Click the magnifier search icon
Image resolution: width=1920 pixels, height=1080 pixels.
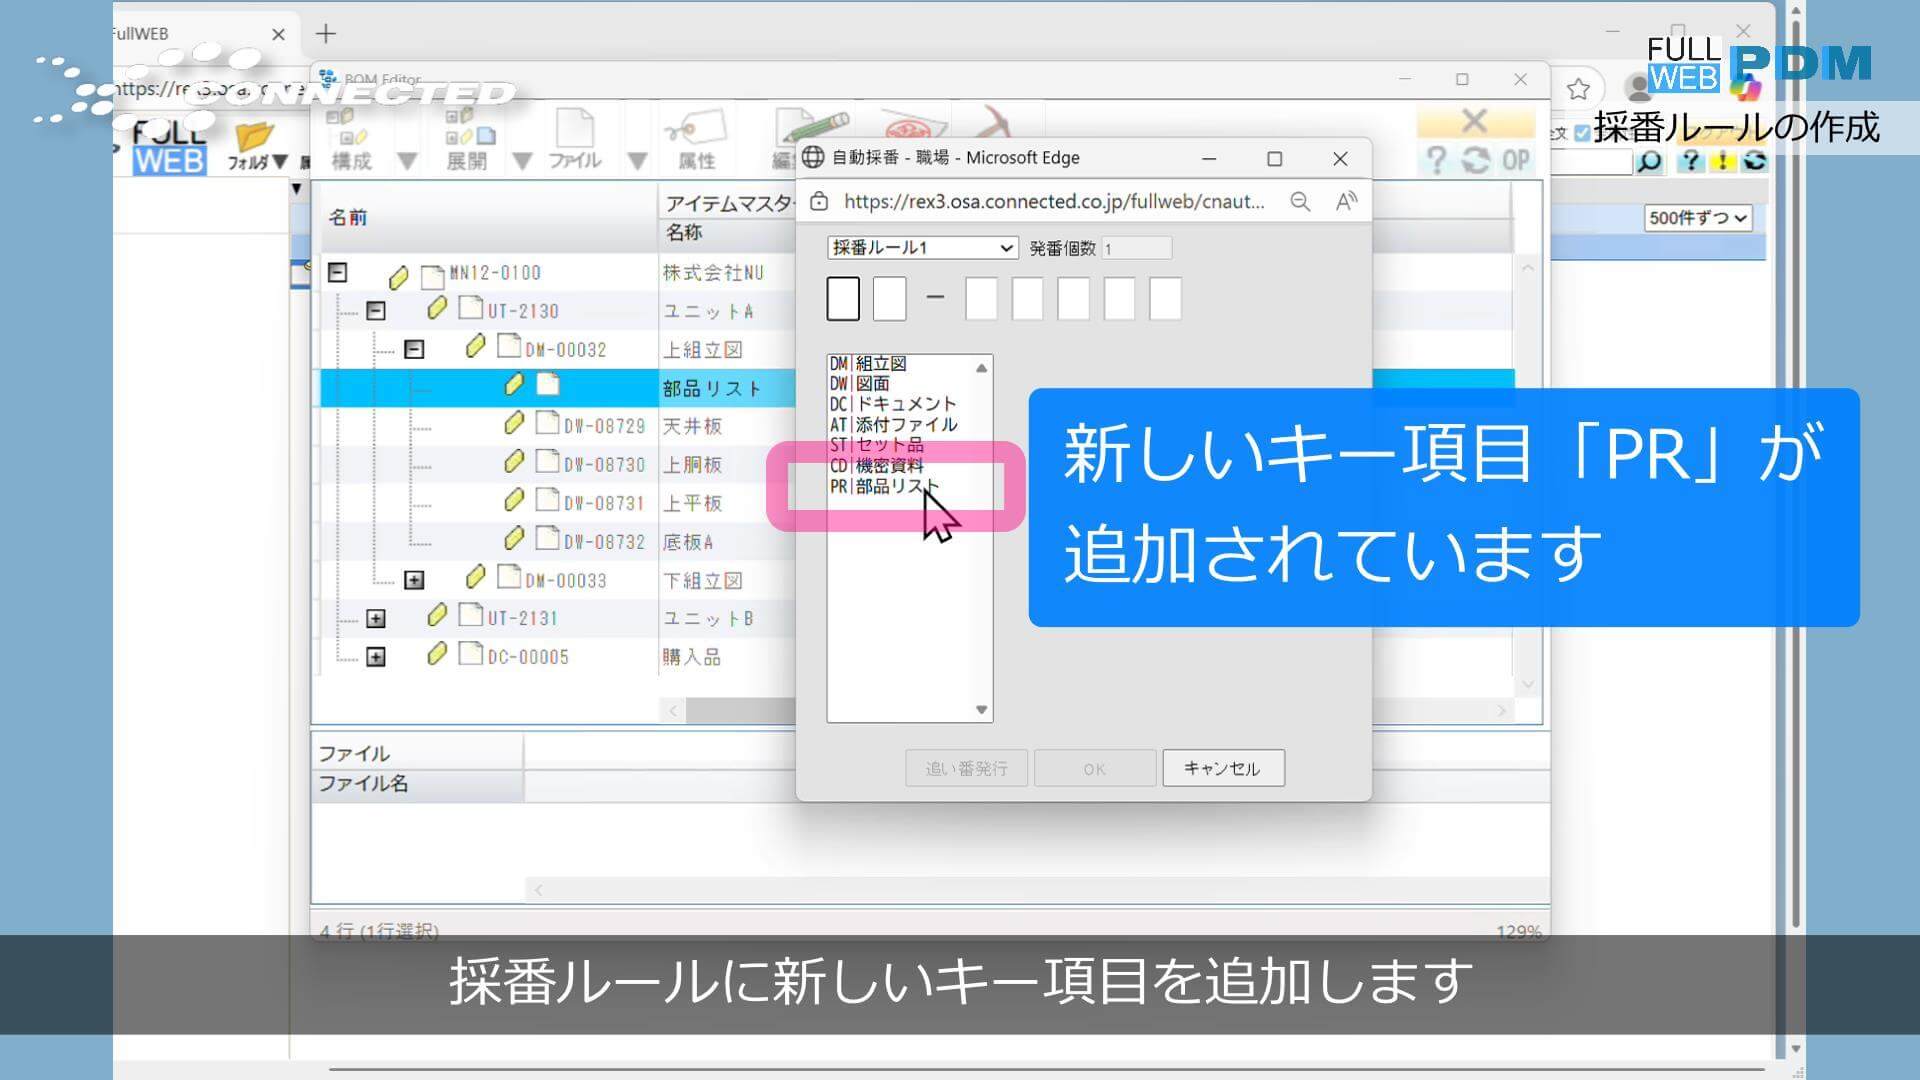[x=1652, y=162]
